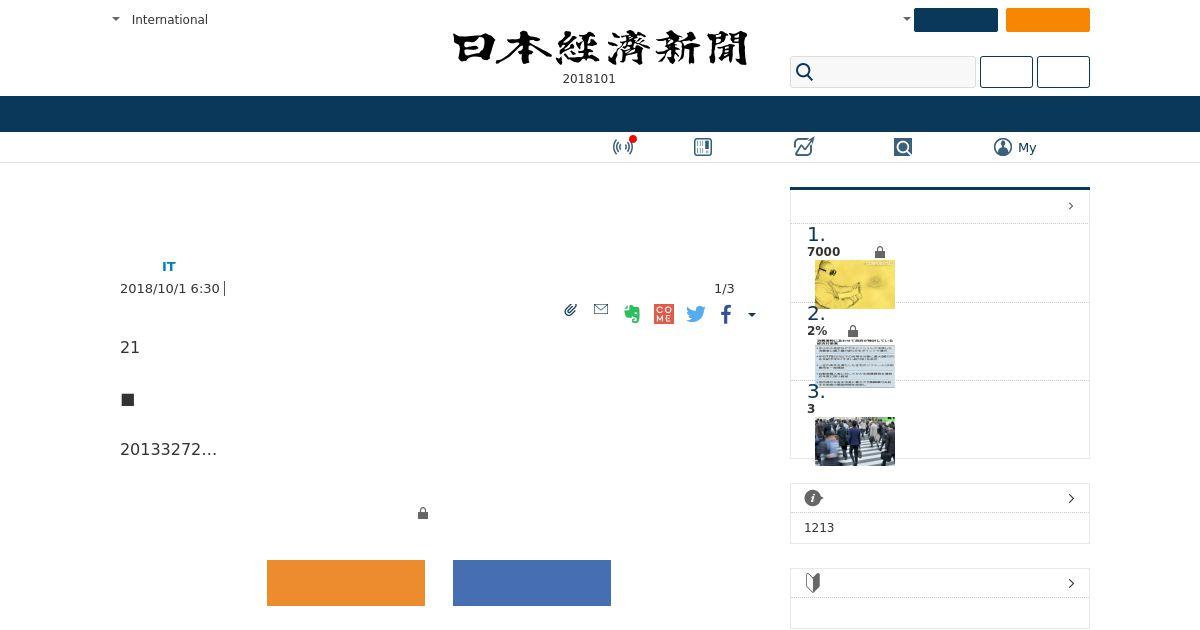Share the article on Twitter
Image resolution: width=1200 pixels, height=630 pixels.
(x=696, y=314)
